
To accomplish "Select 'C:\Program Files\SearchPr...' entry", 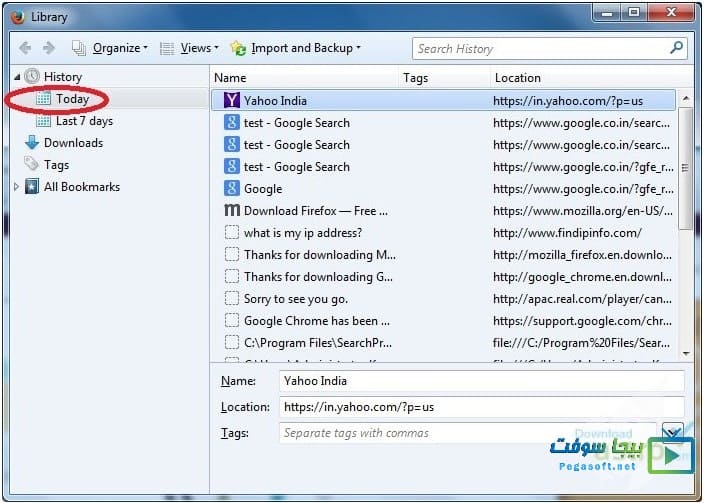I will point(444,343).
